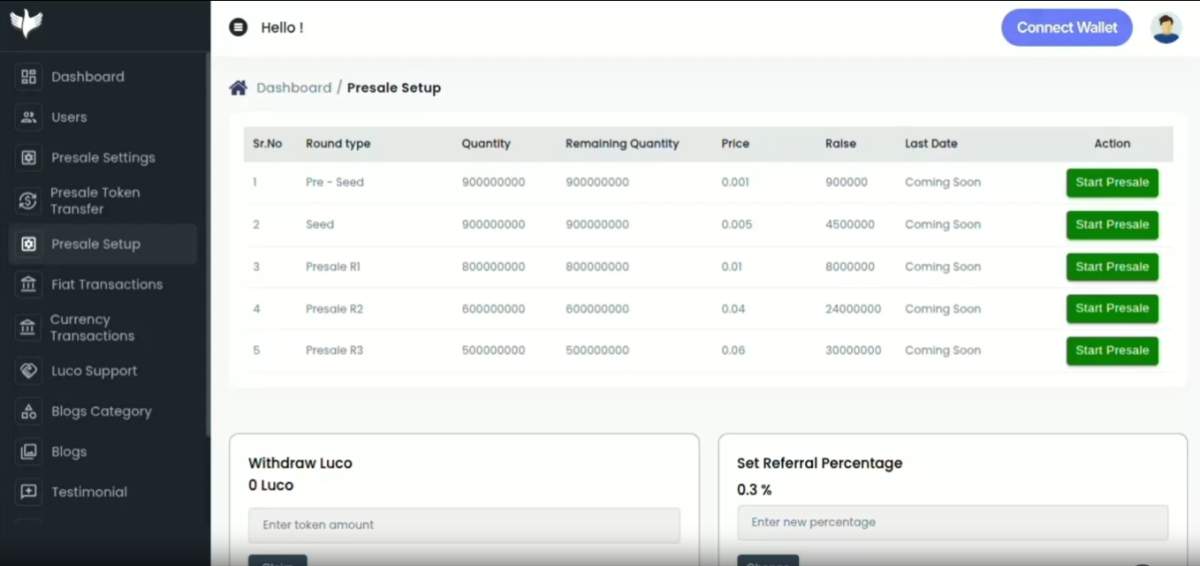Start presale for Presale R3 round
The width and height of the screenshot is (1200, 566).
pyautogui.click(x=1112, y=351)
